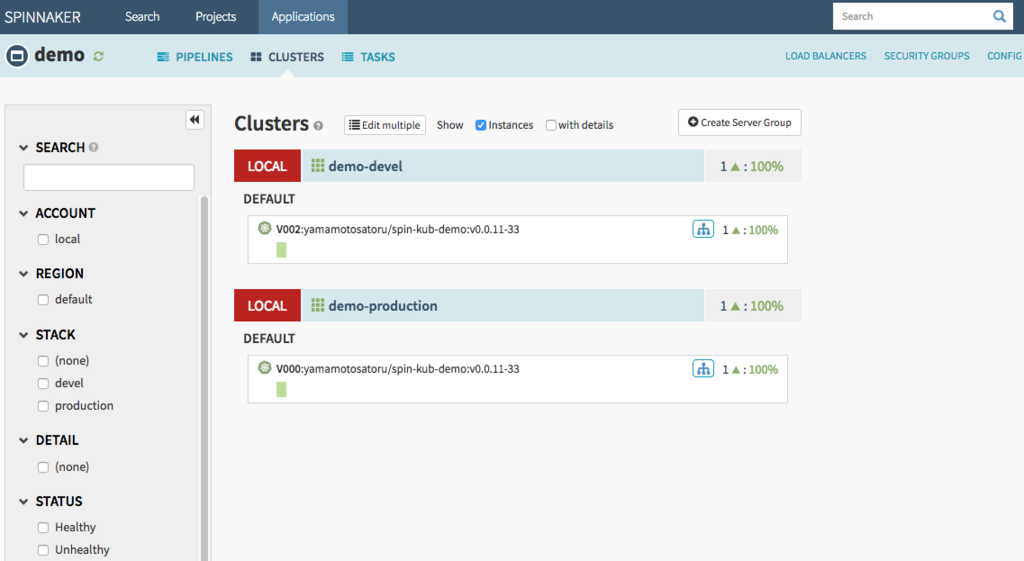Click the demo-devel cluster grid icon
Viewport: 1024px width, 561px height.
(x=318, y=166)
